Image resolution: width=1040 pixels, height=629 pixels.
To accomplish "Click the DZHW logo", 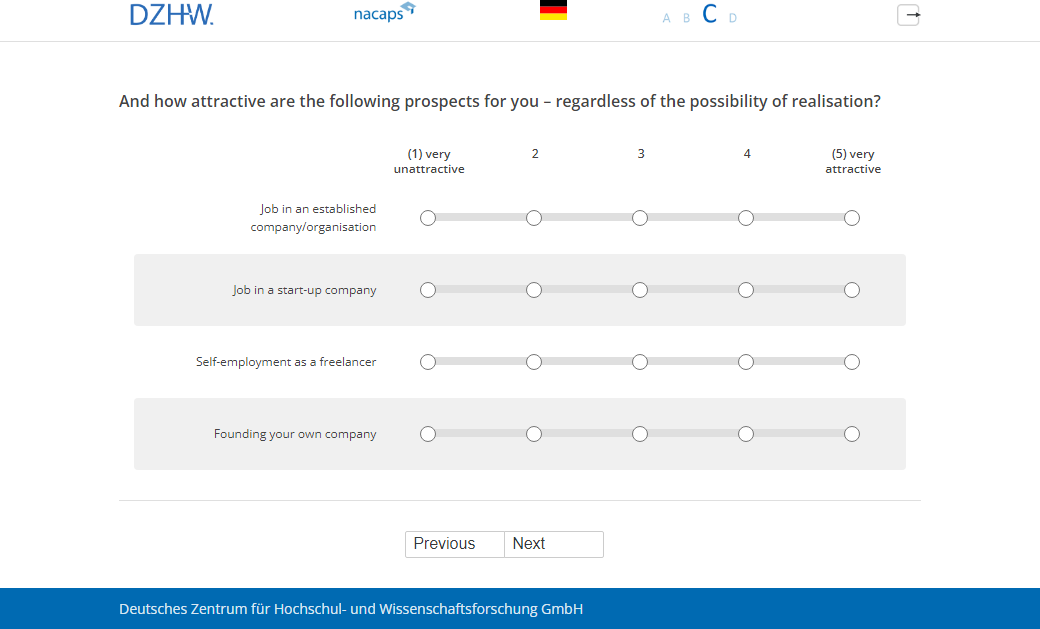I will 171,15.
